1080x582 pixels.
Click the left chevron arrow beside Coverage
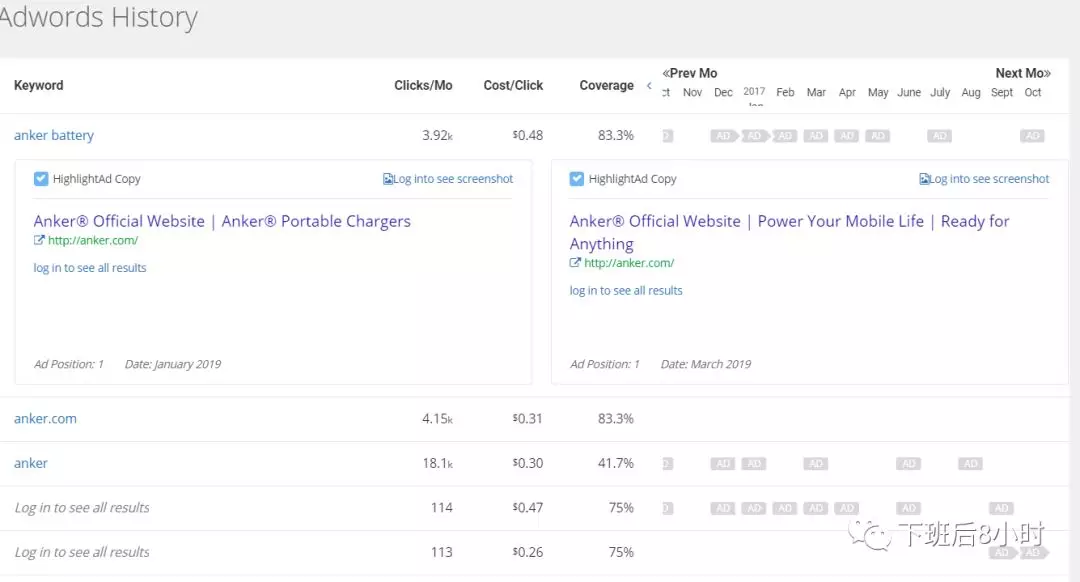[649, 86]
